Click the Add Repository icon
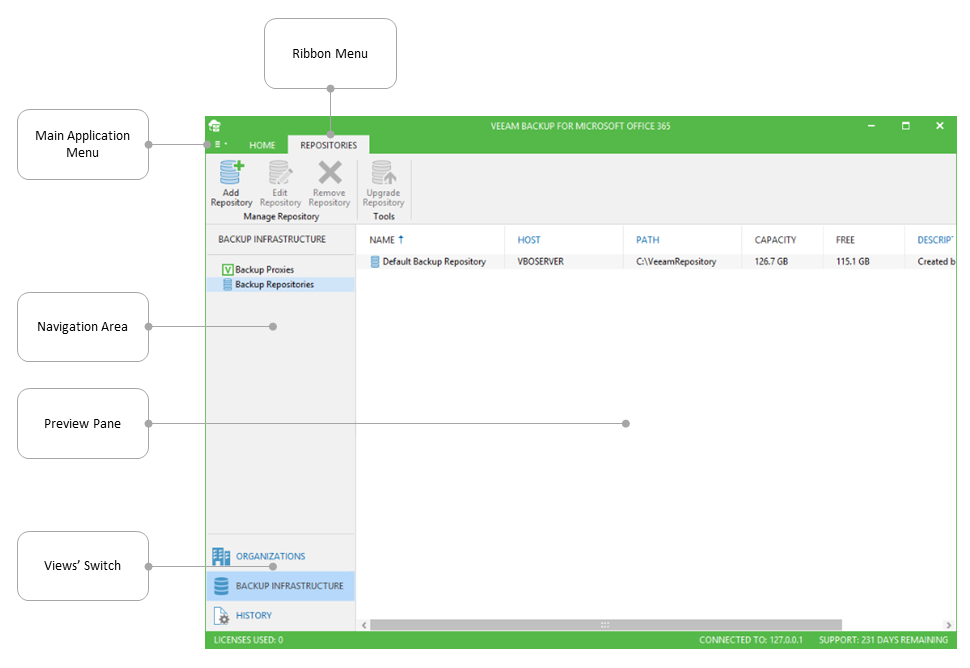Viewport: 970px width, 668px height. (231, 173)
